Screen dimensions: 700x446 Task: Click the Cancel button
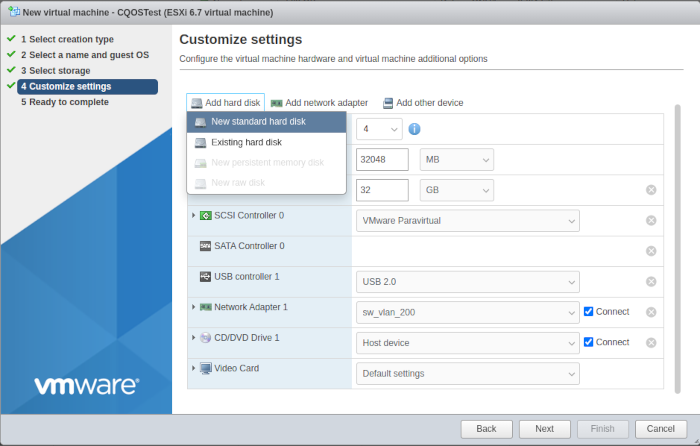[661, 429]
